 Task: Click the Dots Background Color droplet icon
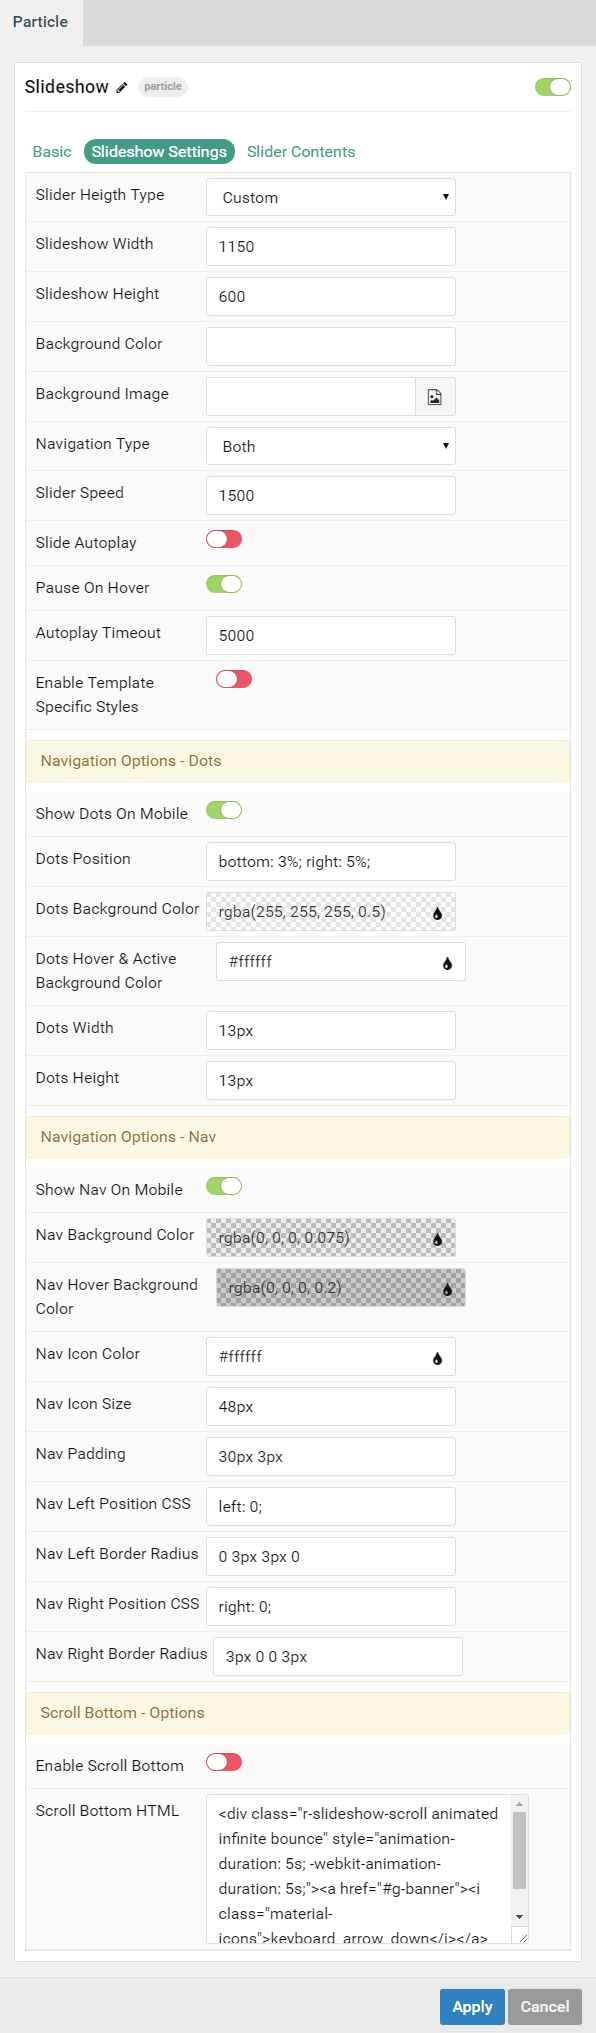click(437, 913)
